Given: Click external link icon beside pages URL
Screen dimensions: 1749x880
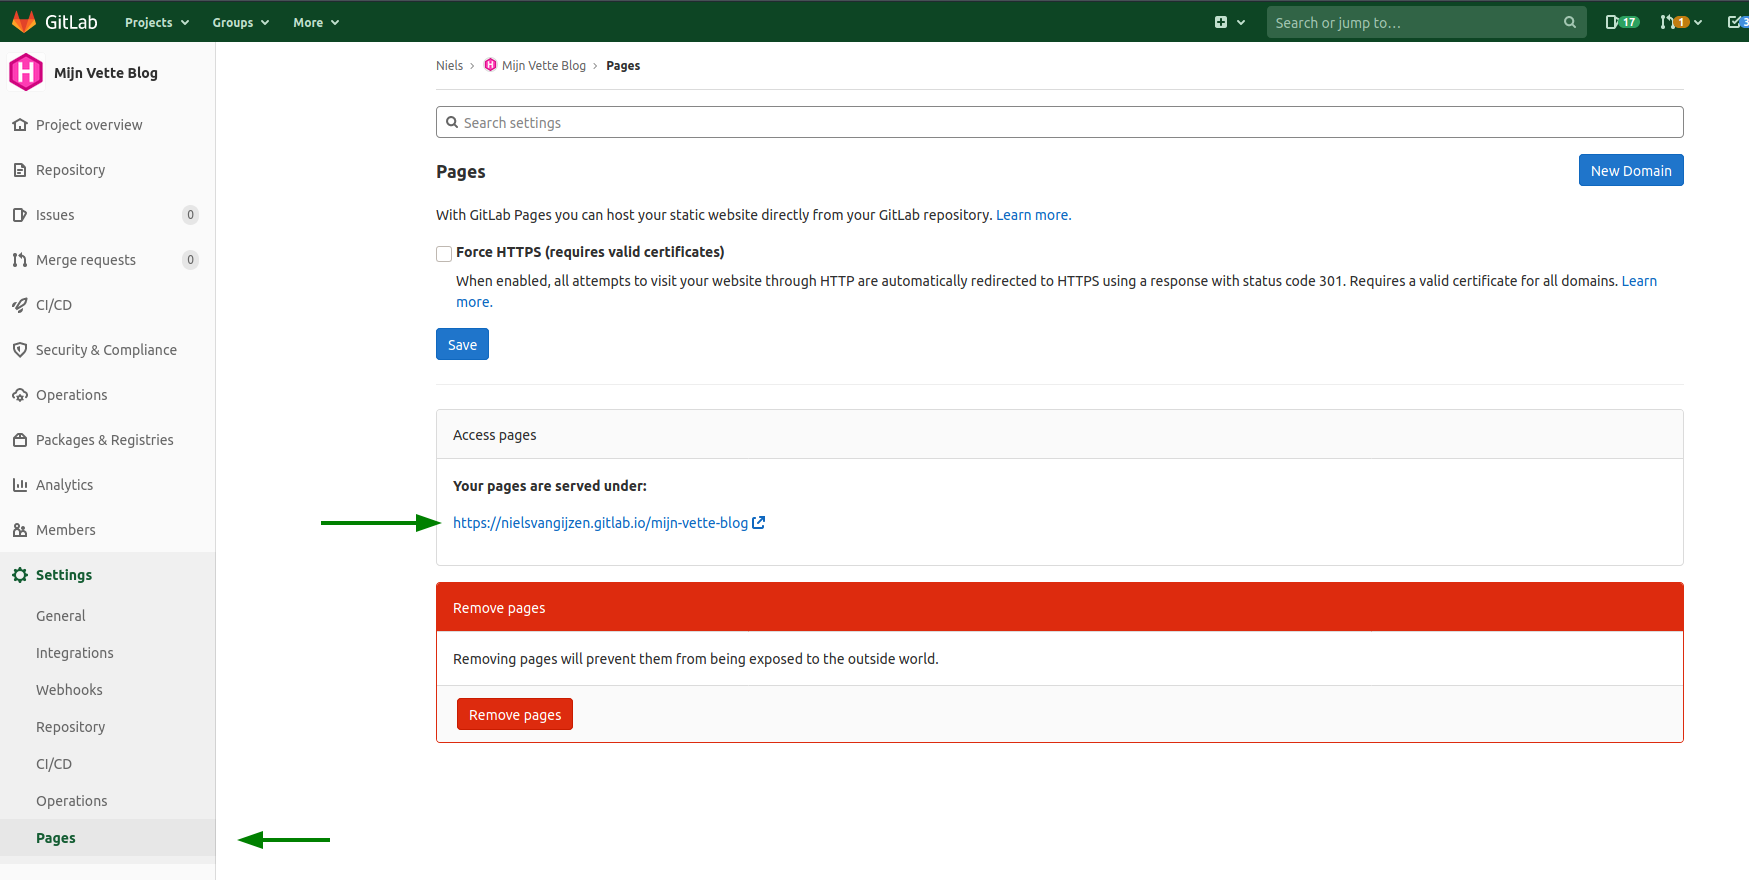Looking at the screenshot, I should tap(759, 523).
